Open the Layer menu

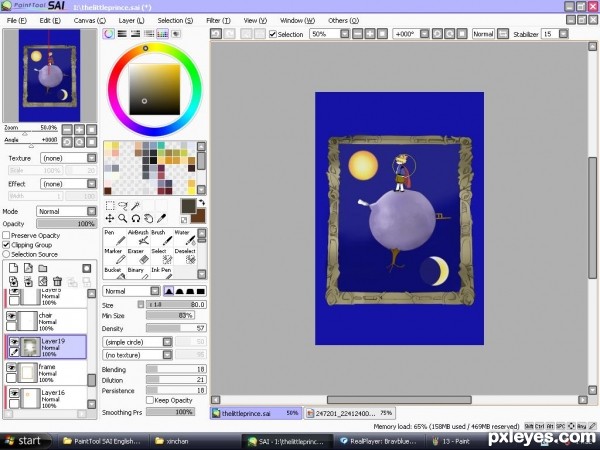tap(131, 20)
